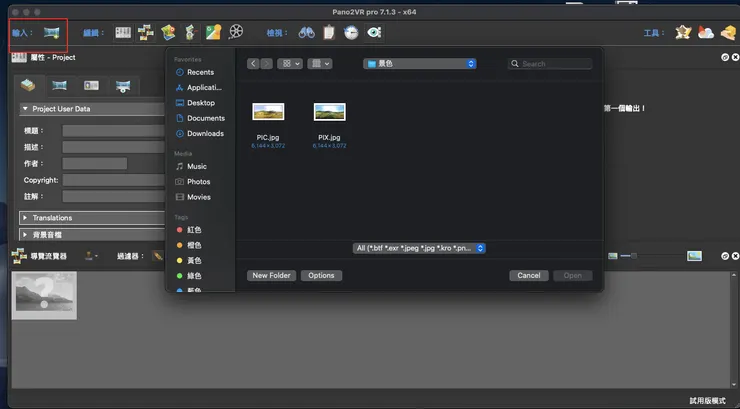Open the icon view mode dropdown in the file dialog
The height and width of the screenshot is (409, 740).
(x=290, y=64)
